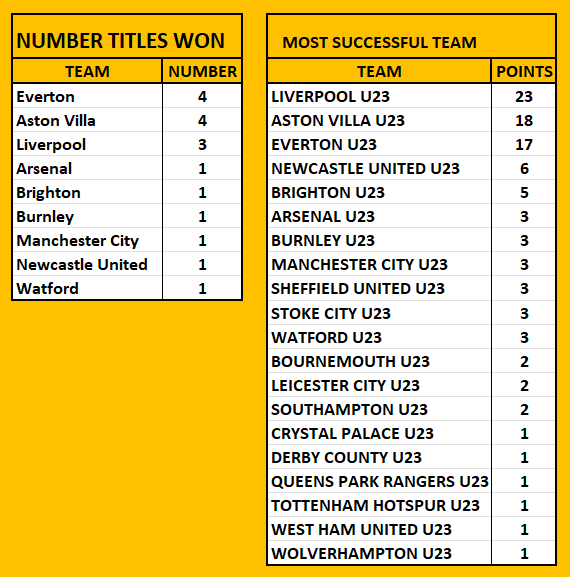Viewport: 570px width, 577px height.
Task: Select the TOTTENHAM HOTSPUR U23 cell
Action: click(379, 505)
